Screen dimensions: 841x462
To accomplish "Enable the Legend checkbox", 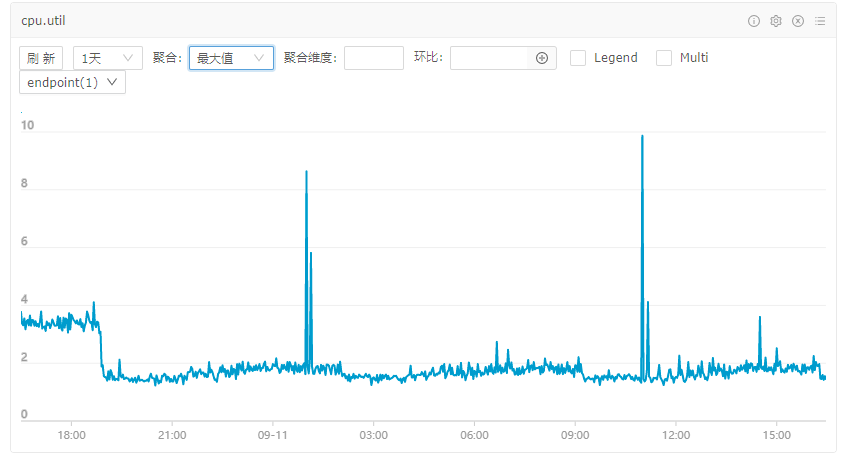I will pos(578,58).
